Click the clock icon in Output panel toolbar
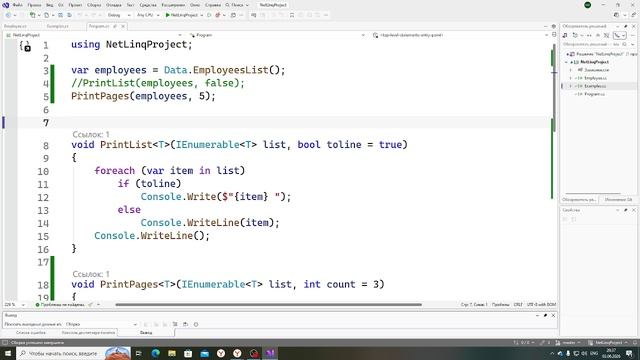640x360 pixels. pos(196,324)
